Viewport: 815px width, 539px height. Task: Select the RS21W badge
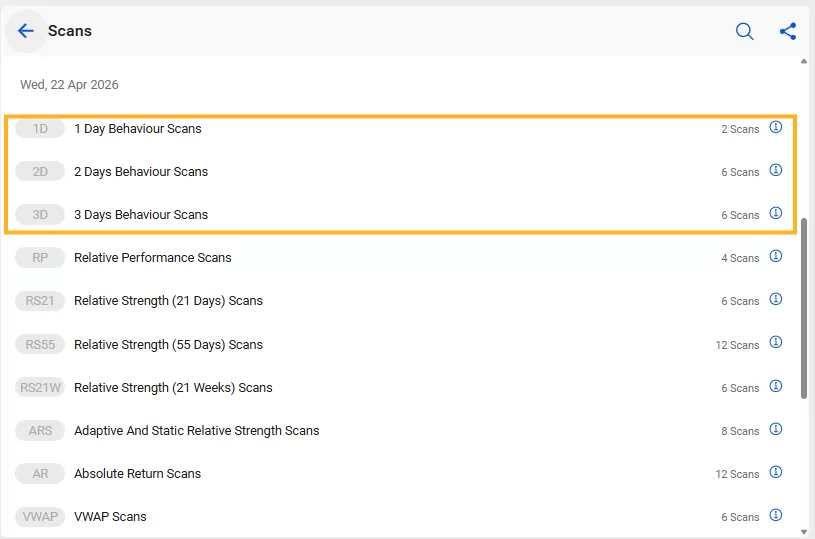click(40, 388)
